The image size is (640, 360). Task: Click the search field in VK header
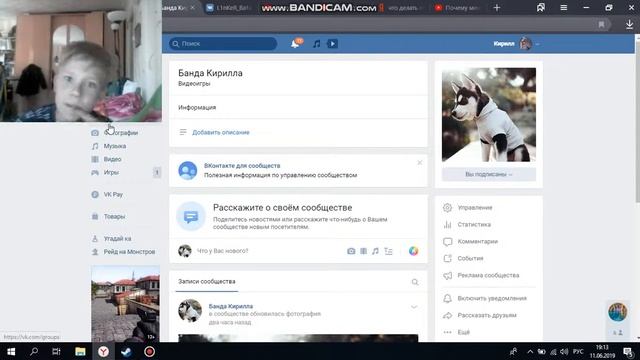pyautogui.click(x=223, y=44)
